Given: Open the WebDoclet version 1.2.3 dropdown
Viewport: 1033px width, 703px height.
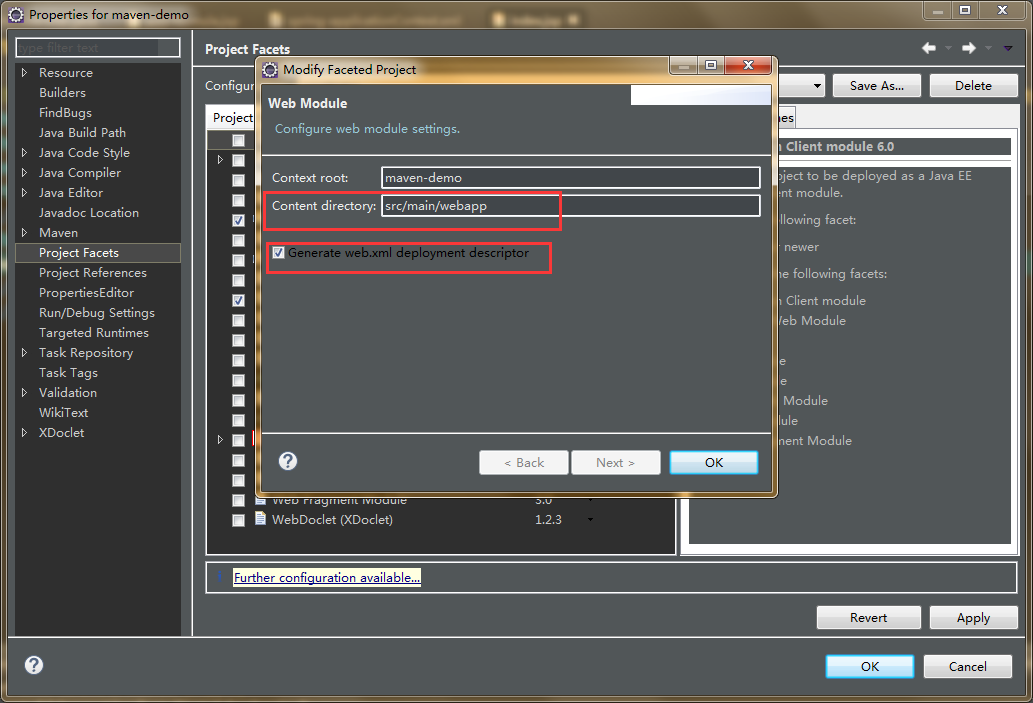Looking at the screenshot, I should point(590,519).
